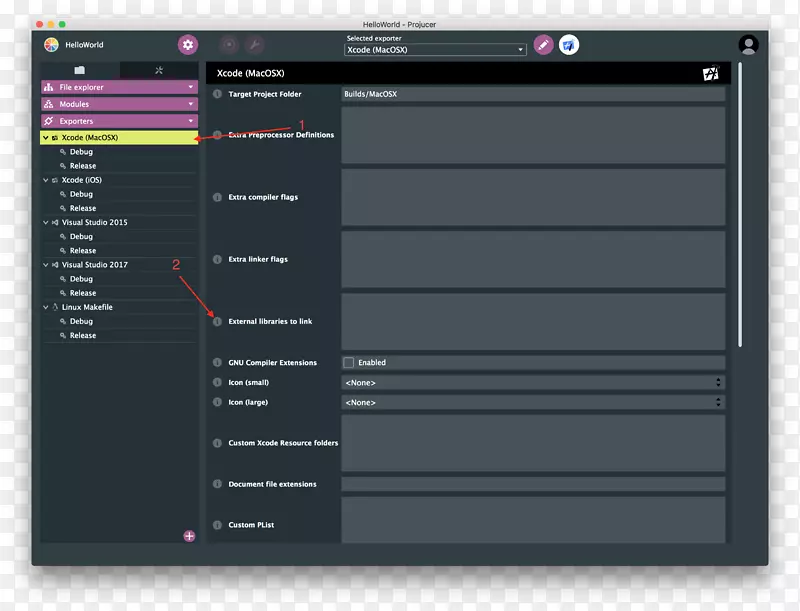The width and height of the screenshot is (800, 611).
Task: Select Release under Linux Makefile
Action: [x=83, y=336]
